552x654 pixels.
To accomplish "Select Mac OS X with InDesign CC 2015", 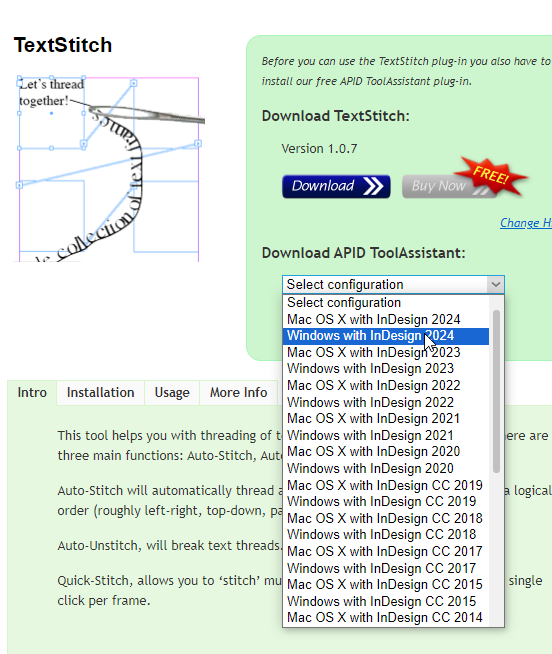I will pos(386,584).
